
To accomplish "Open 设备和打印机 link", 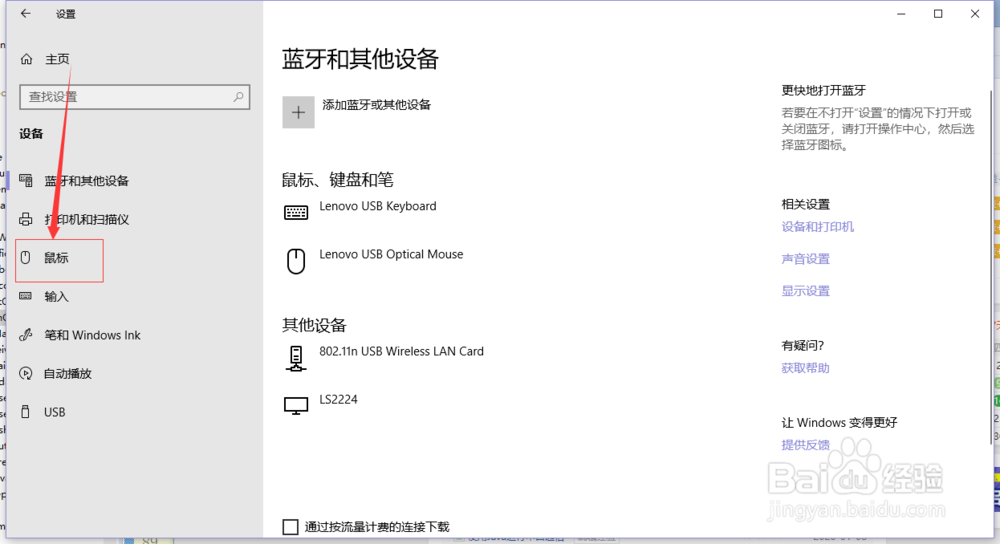I will click(x=818, y=226).
